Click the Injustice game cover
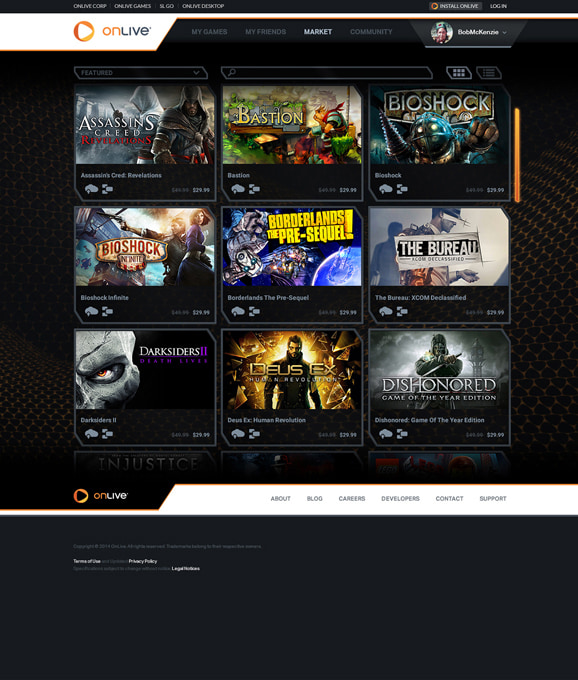This screenshot has width=578, height=680. click(x=145, y=466)
